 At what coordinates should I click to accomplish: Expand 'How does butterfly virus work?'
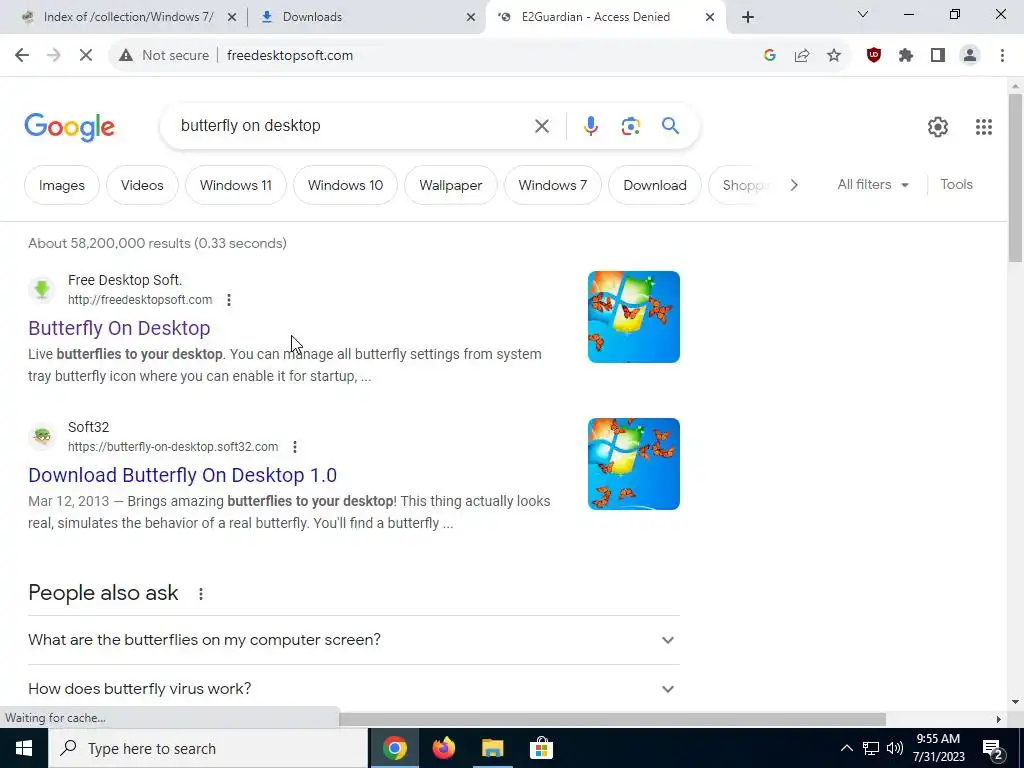tap(354, 688)
